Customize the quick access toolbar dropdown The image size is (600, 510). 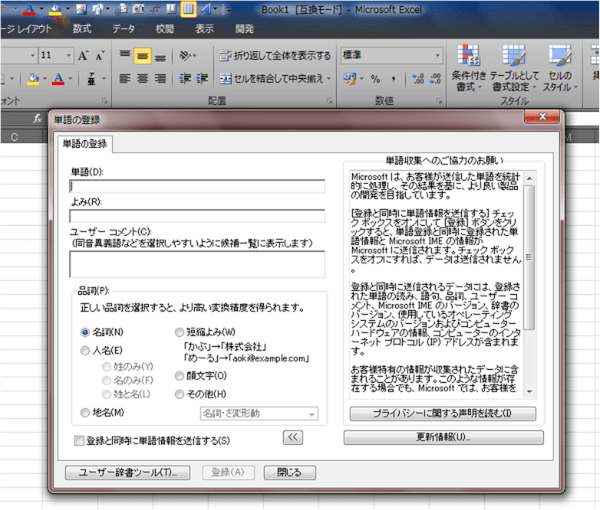click(x=228, y=10)
